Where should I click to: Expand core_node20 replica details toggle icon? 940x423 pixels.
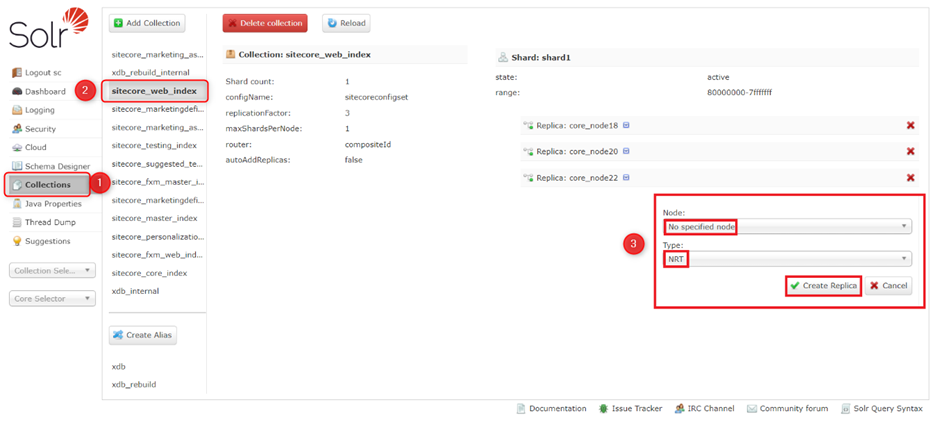(x=626, y=152)
